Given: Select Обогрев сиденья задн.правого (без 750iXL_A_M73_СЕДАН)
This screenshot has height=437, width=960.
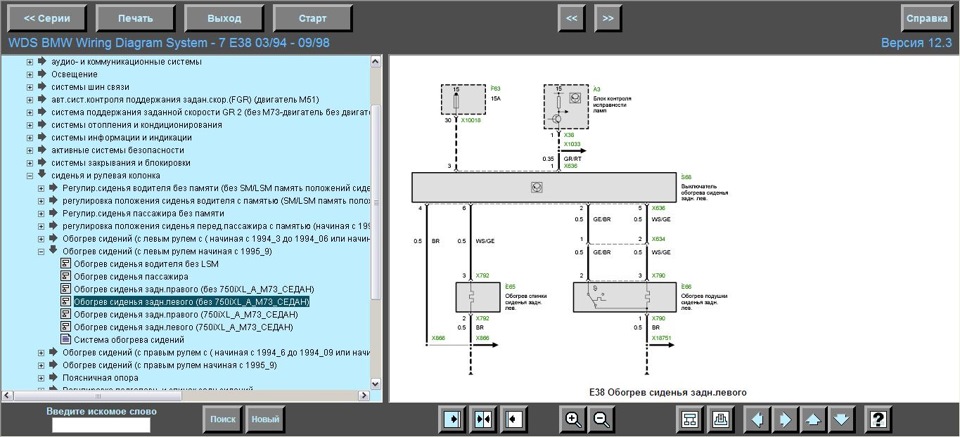Looking at the screenshot, I should (x=194, y=289).
